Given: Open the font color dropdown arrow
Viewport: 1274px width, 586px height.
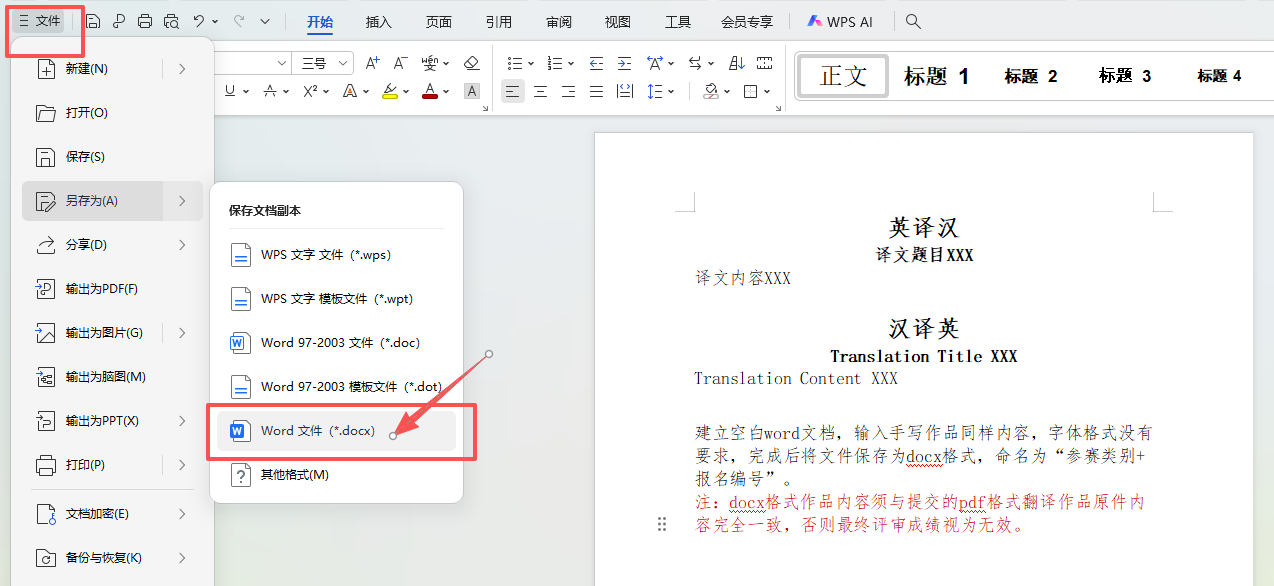Looking at the screenshot, I should pos(447,91).
